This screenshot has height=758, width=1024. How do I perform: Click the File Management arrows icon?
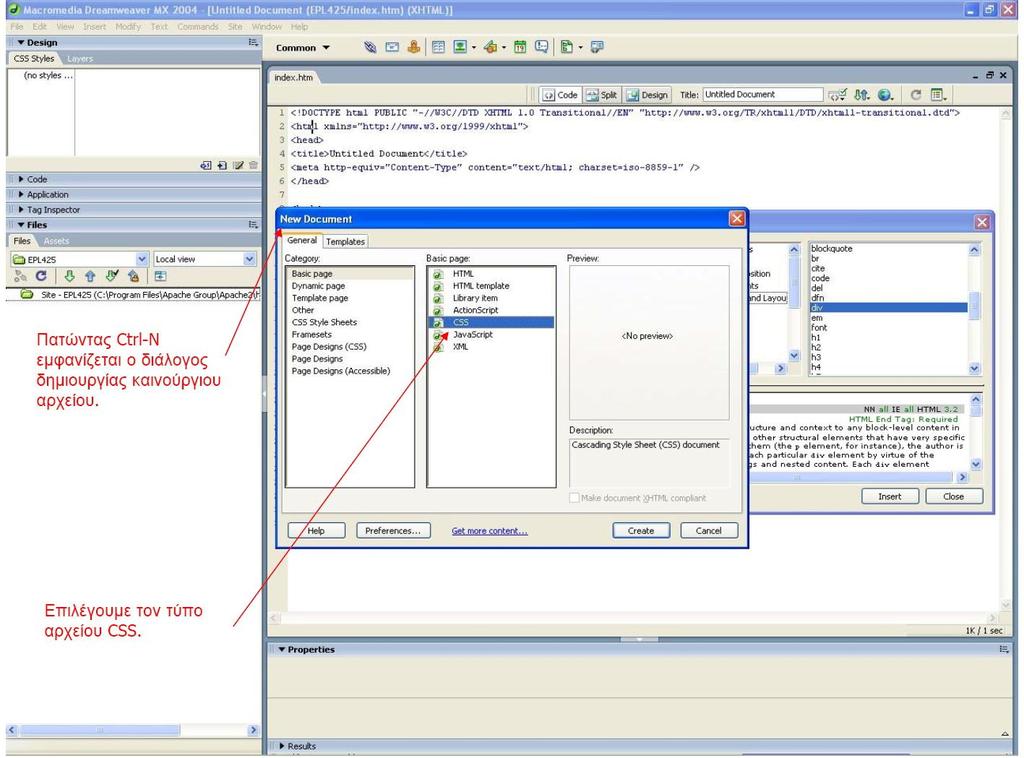coord(861,95)
